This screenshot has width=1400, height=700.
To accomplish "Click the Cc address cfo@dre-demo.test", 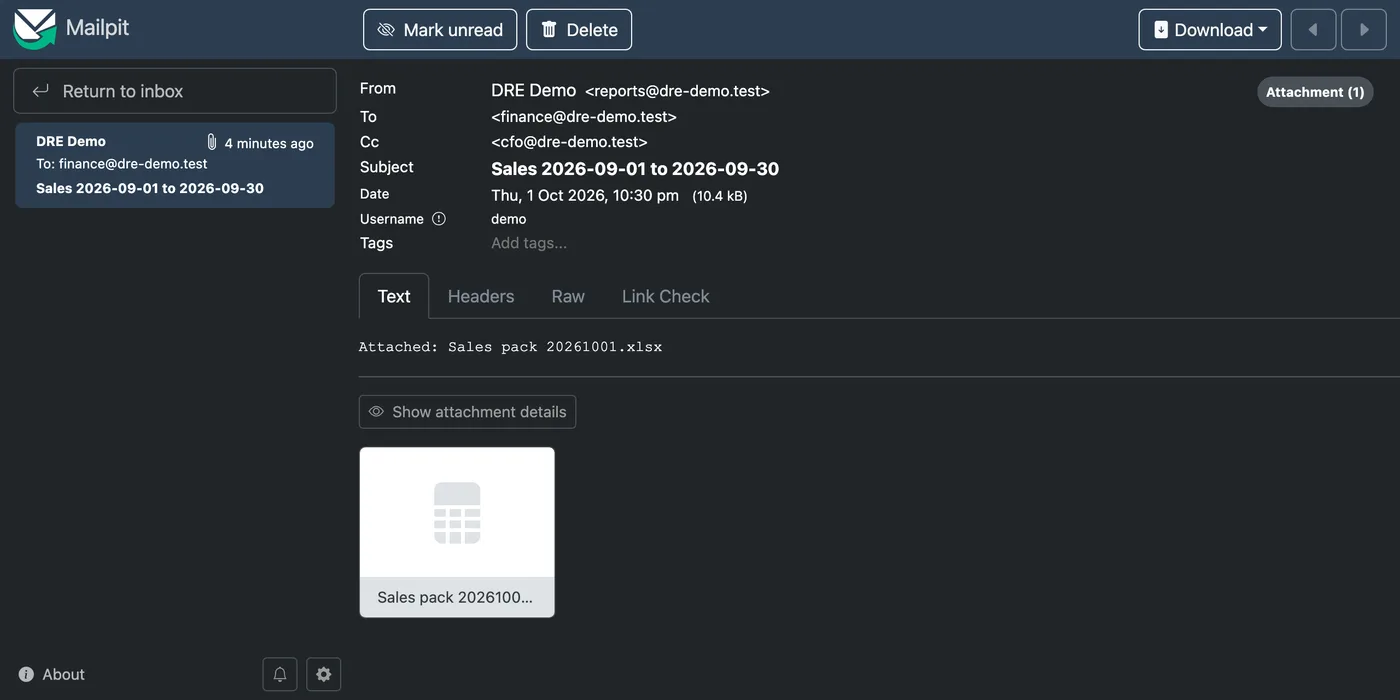I will tap(569, 142).
